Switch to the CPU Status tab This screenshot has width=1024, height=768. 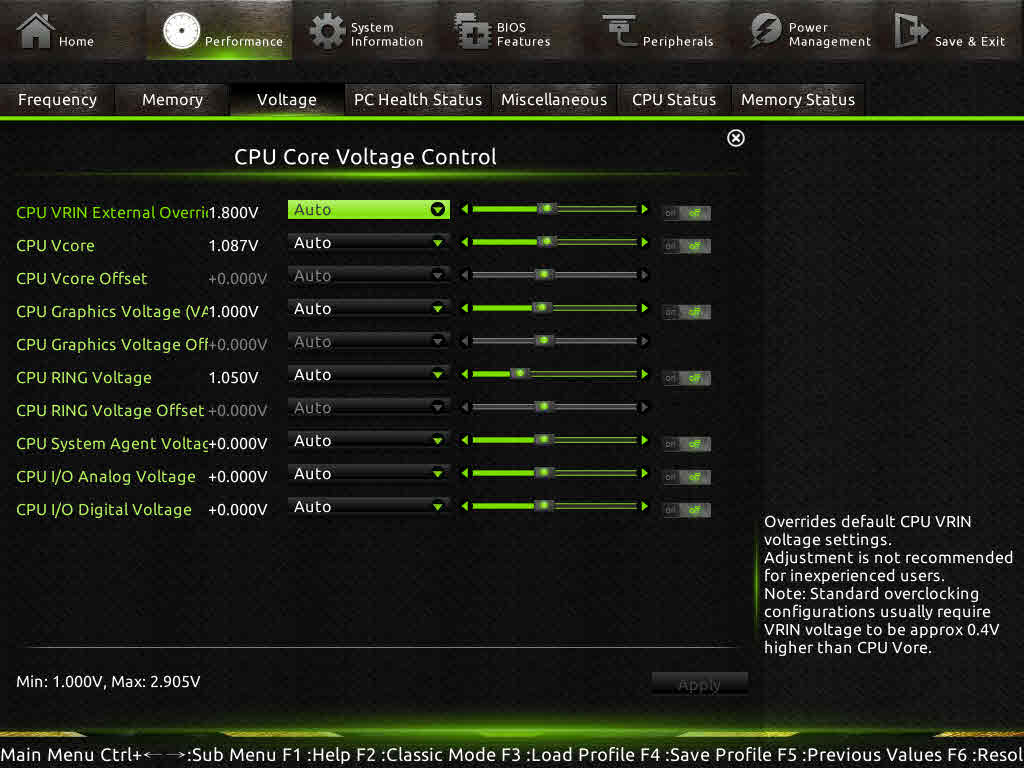(x=674, y=99)
